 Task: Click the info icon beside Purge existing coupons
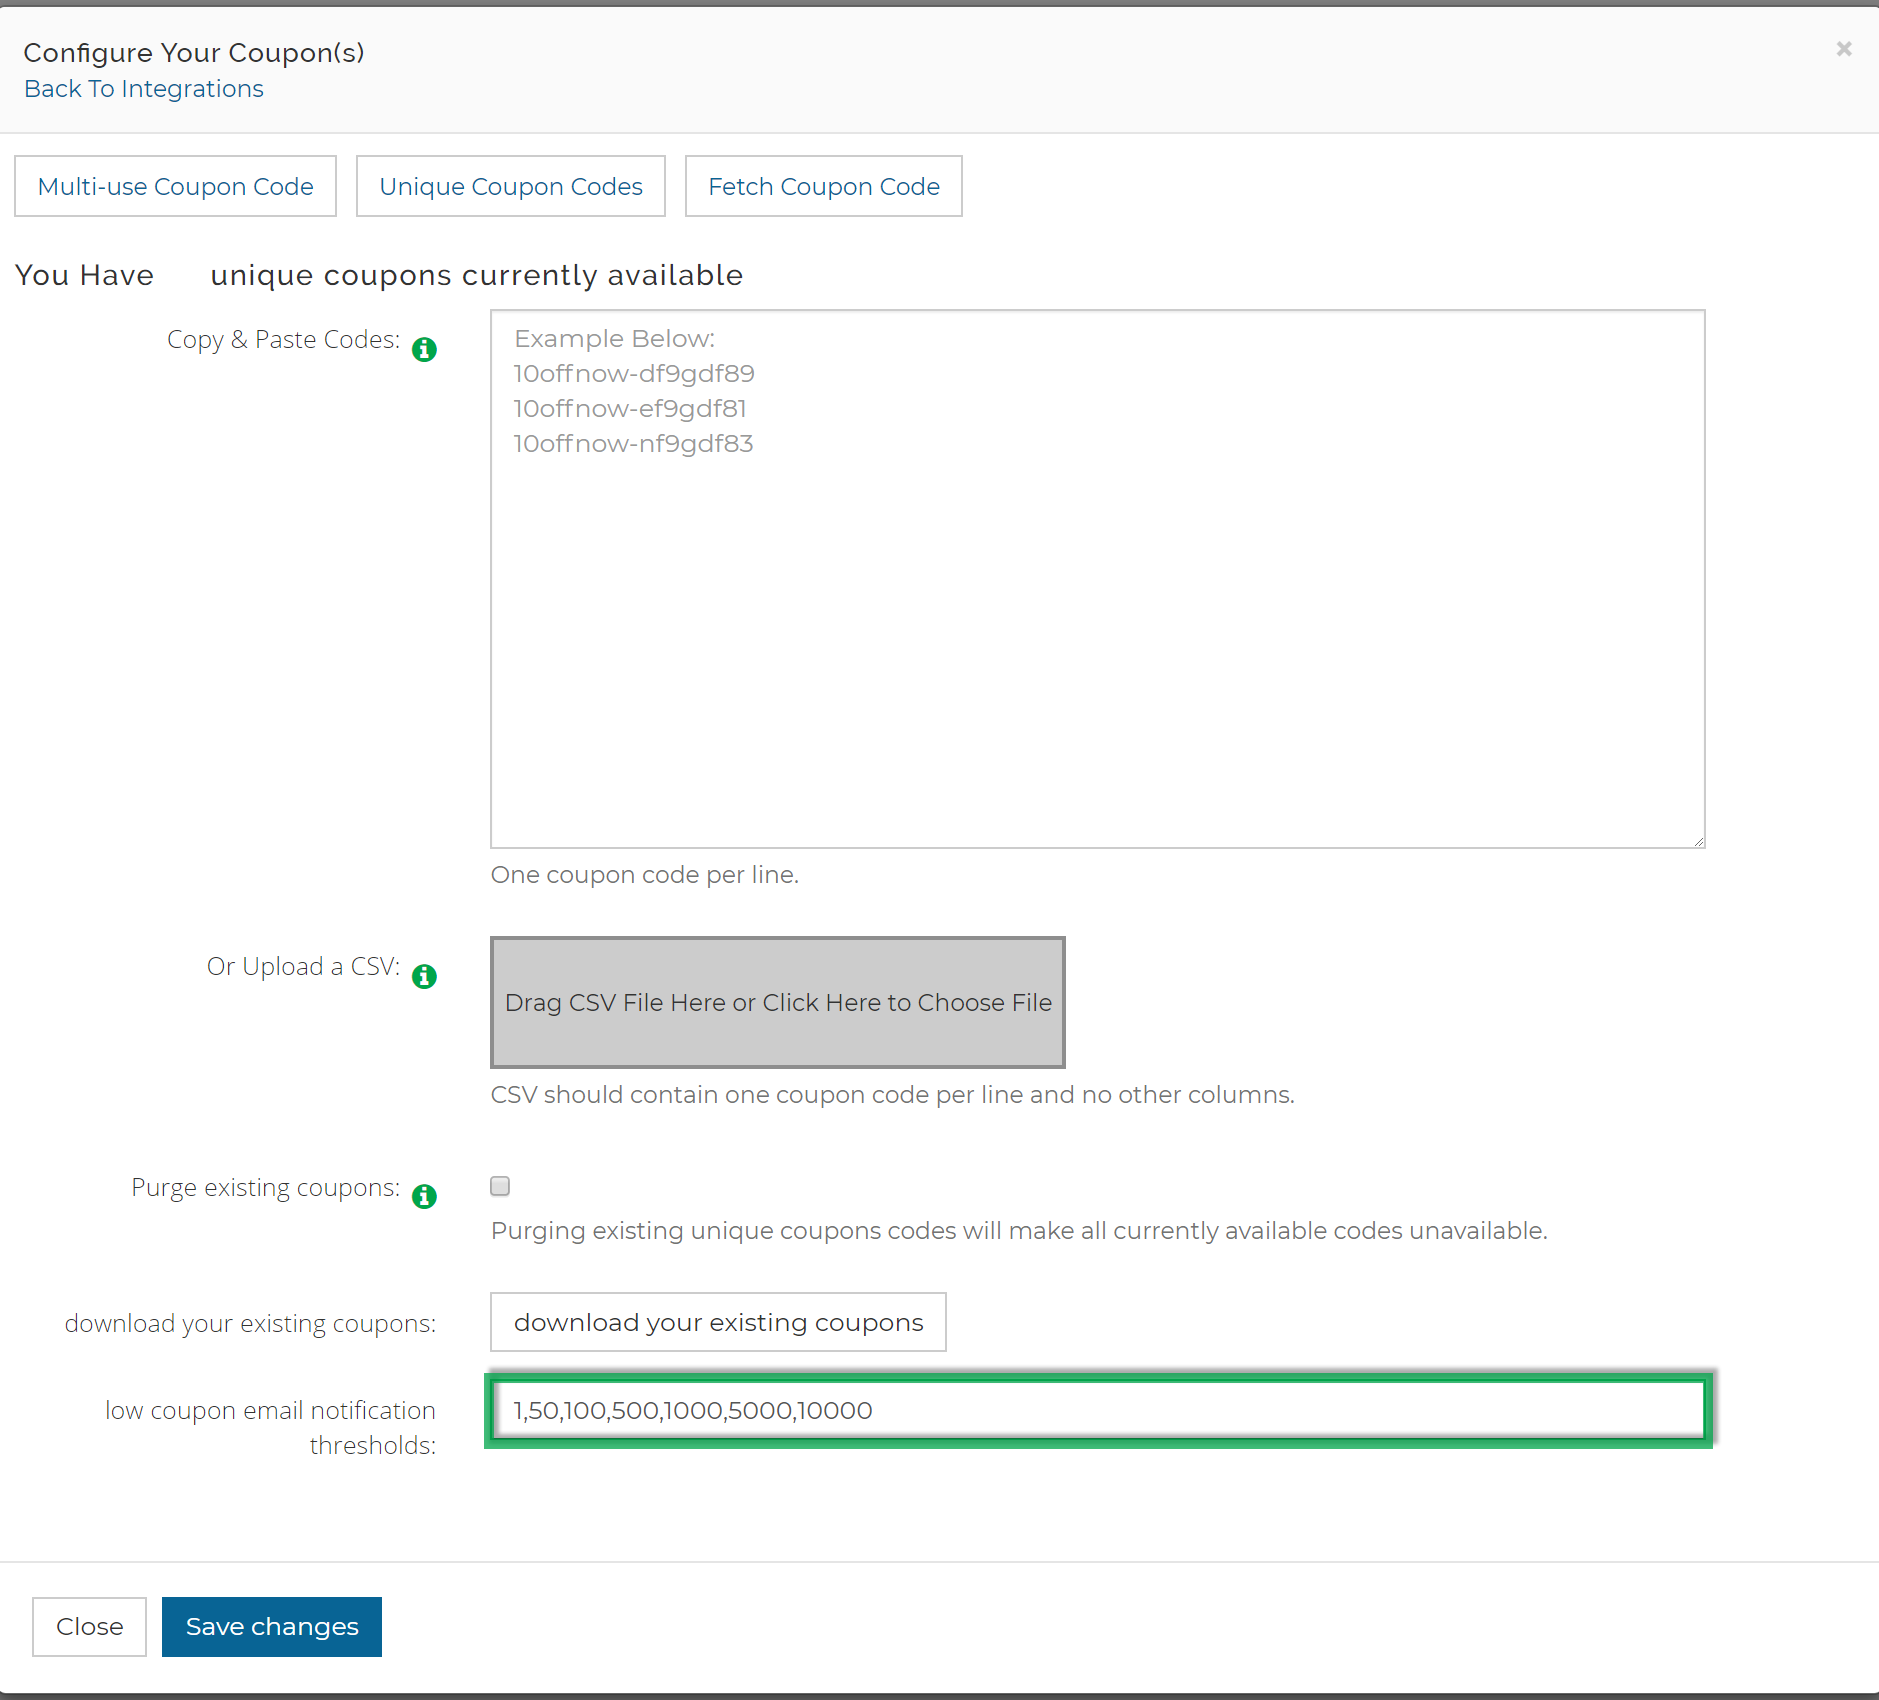pyautogui.click(x=424, y=1196)
